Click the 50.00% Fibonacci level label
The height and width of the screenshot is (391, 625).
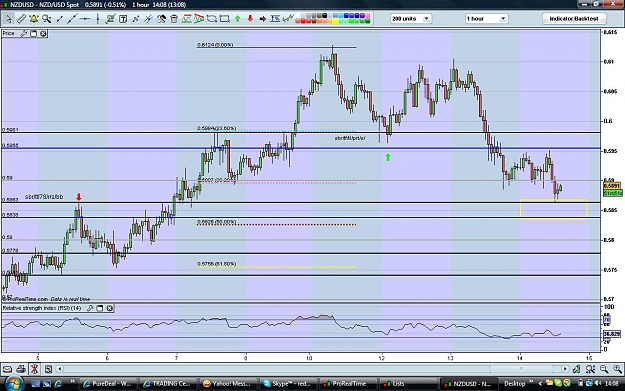point(216,222)
